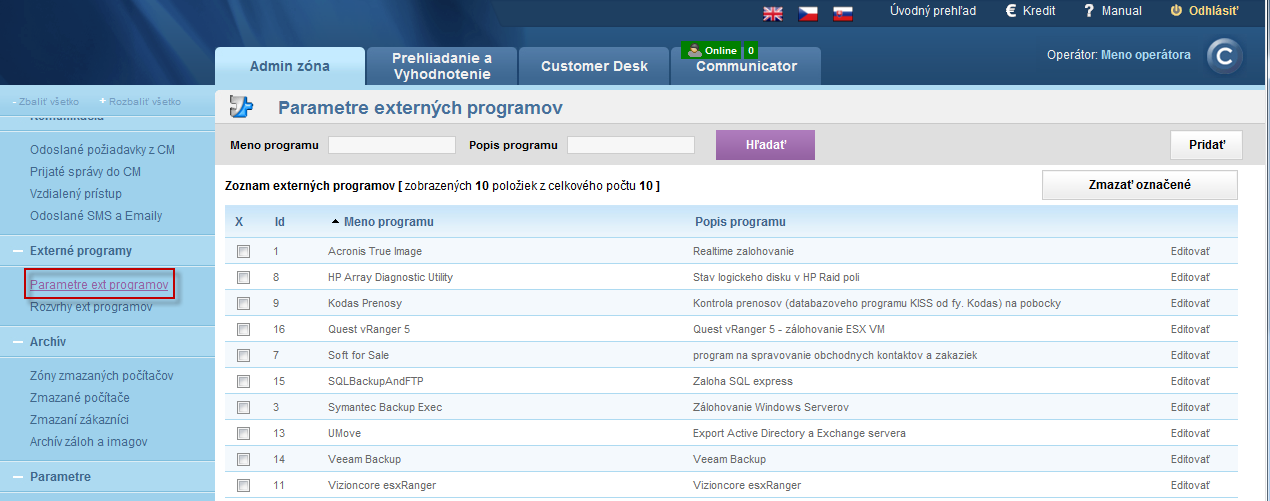
Task: Go to the Communicator tab
Action: [746, 67]
